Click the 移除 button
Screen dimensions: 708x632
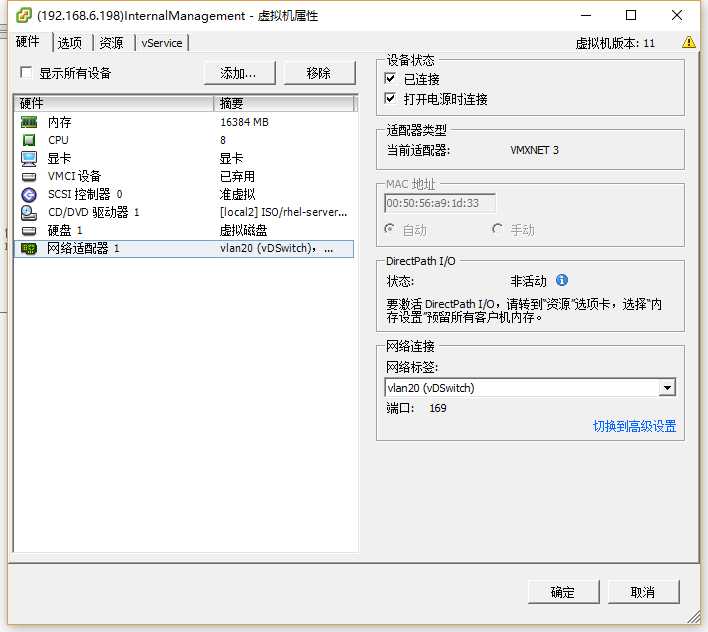(x=319, y=73)
